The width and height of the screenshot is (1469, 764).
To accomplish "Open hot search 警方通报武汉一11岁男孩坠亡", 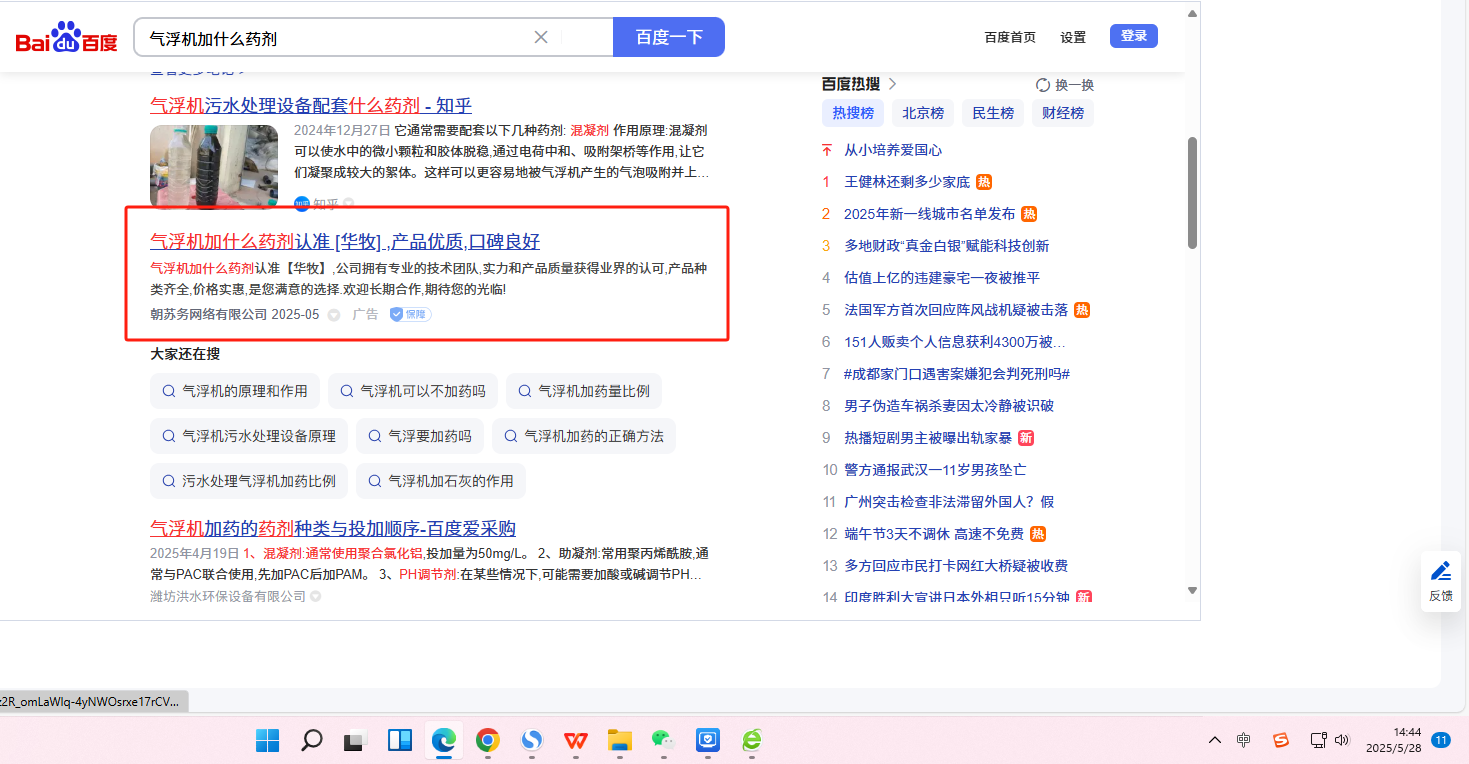I will [x=935, y=470].
